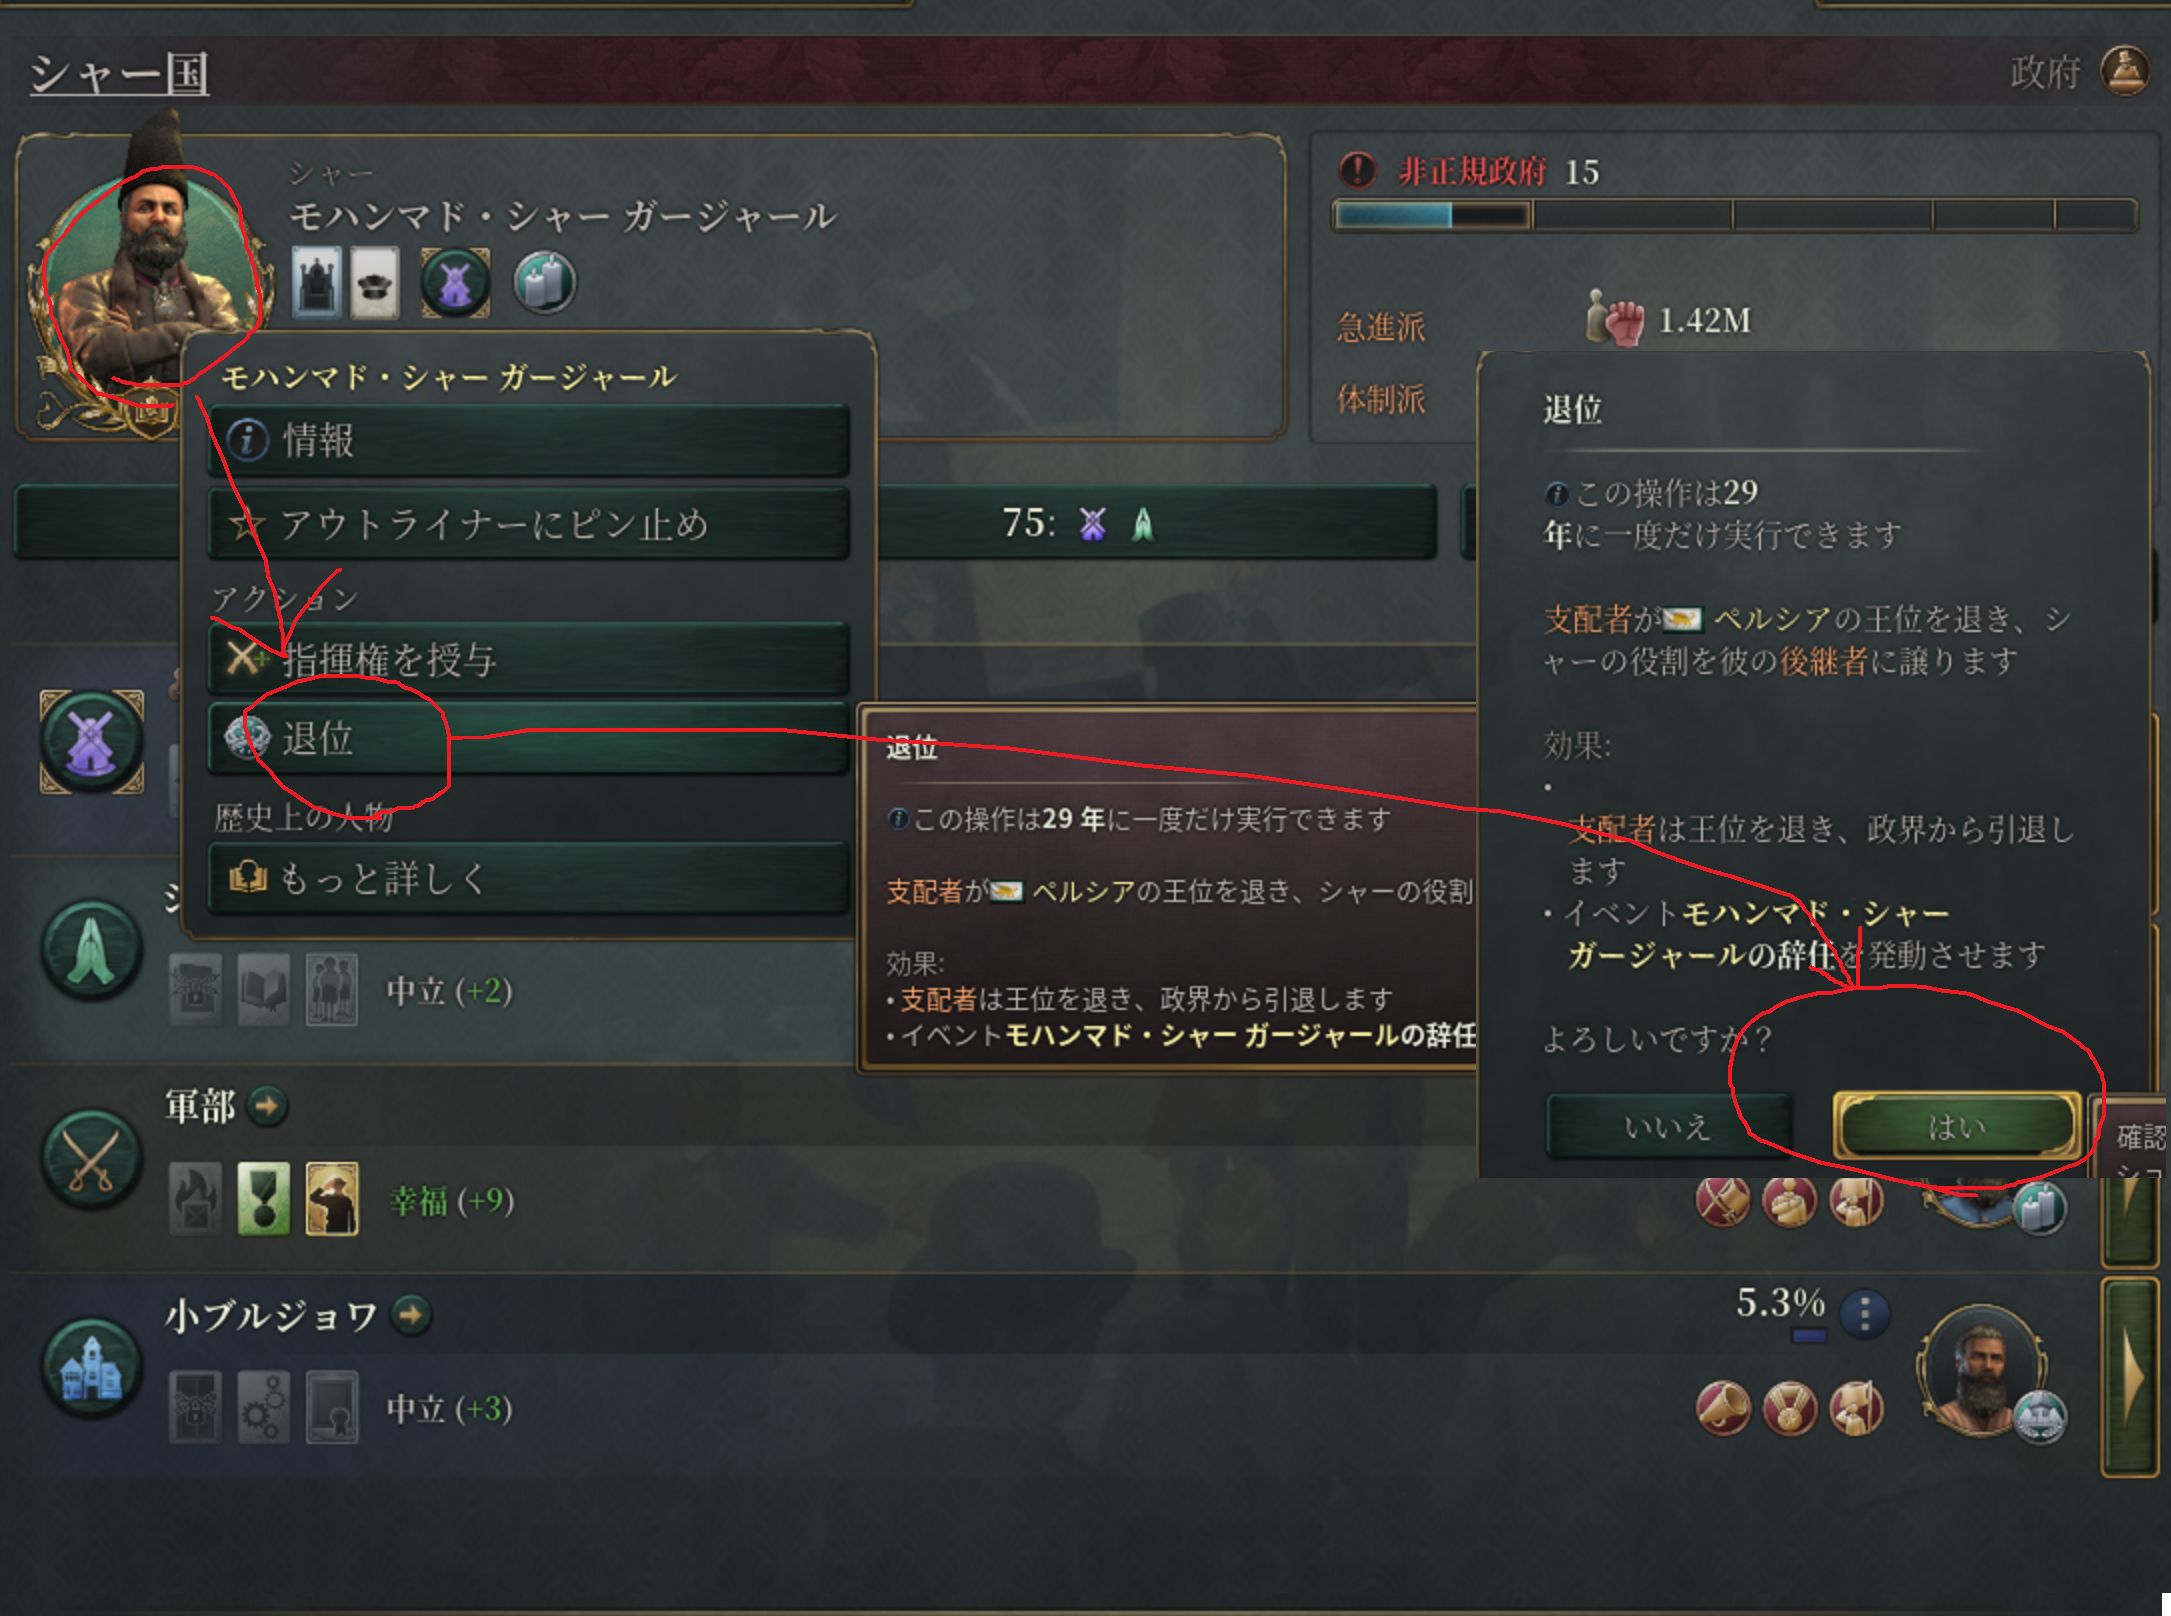
Task: Click the 非正規政府 legitimacy progress bar
Action: click(1734, 215)
